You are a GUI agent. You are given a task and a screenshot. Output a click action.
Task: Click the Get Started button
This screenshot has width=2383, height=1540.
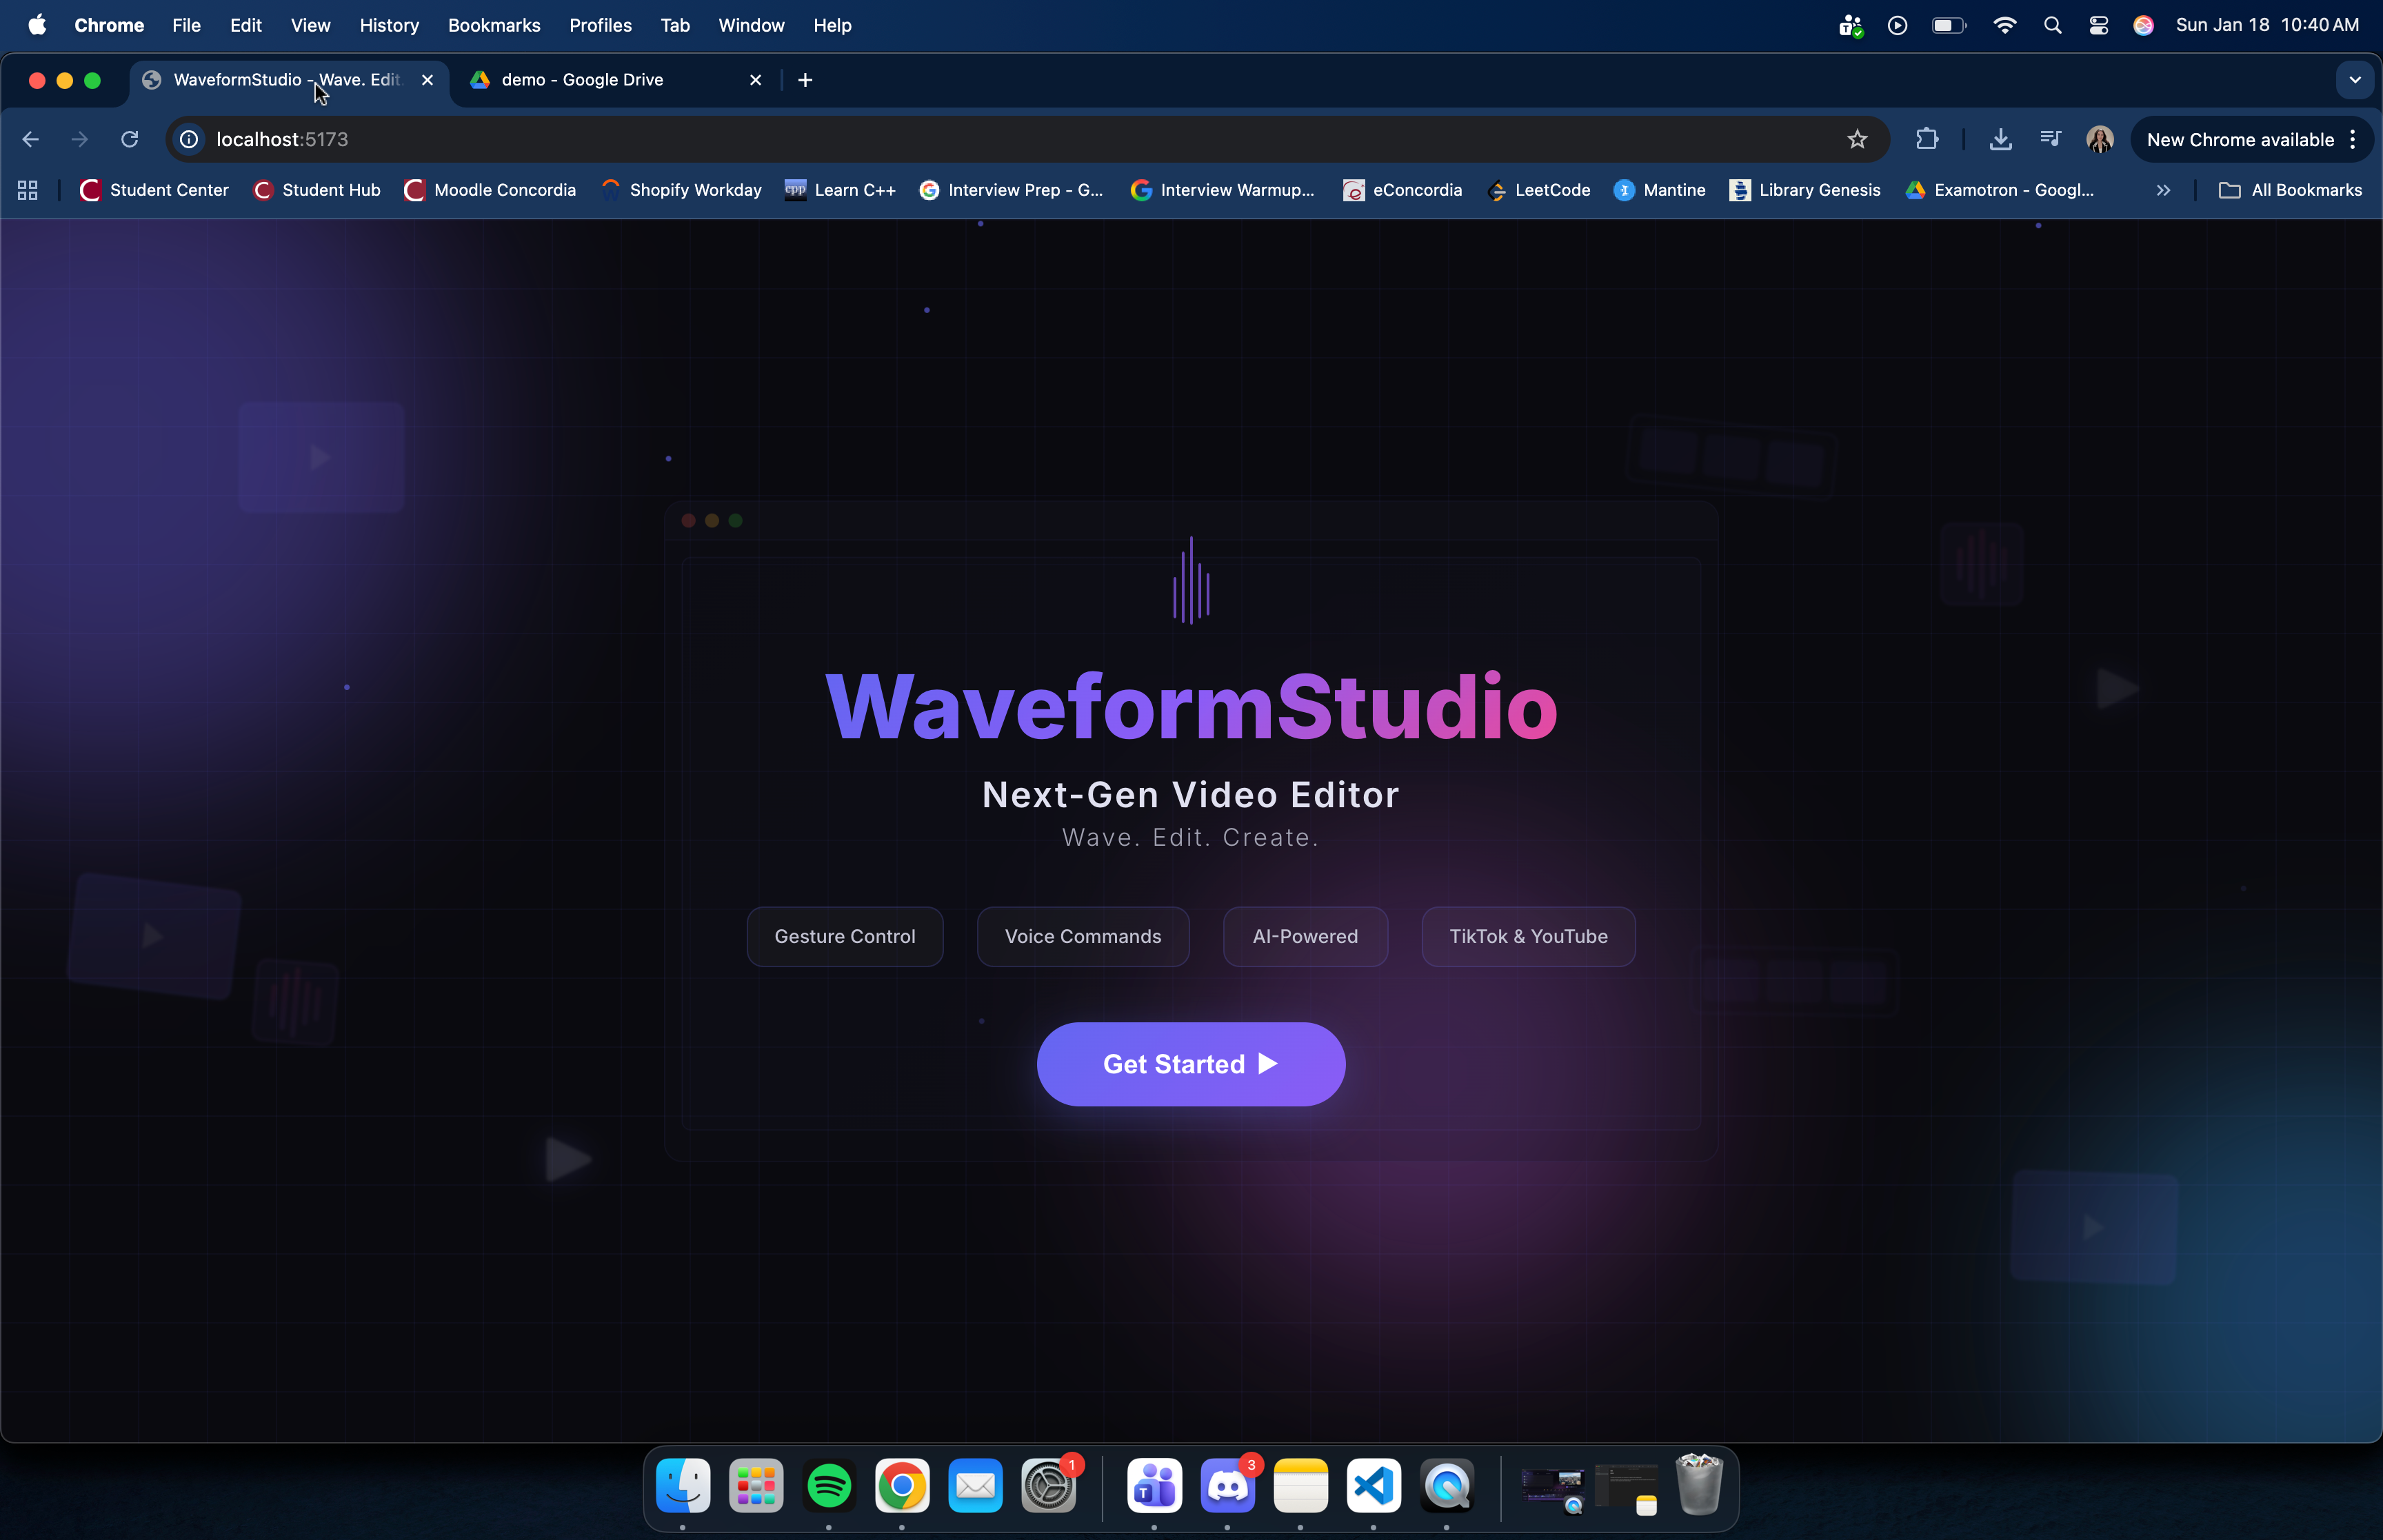[x=1190, y=1064]
